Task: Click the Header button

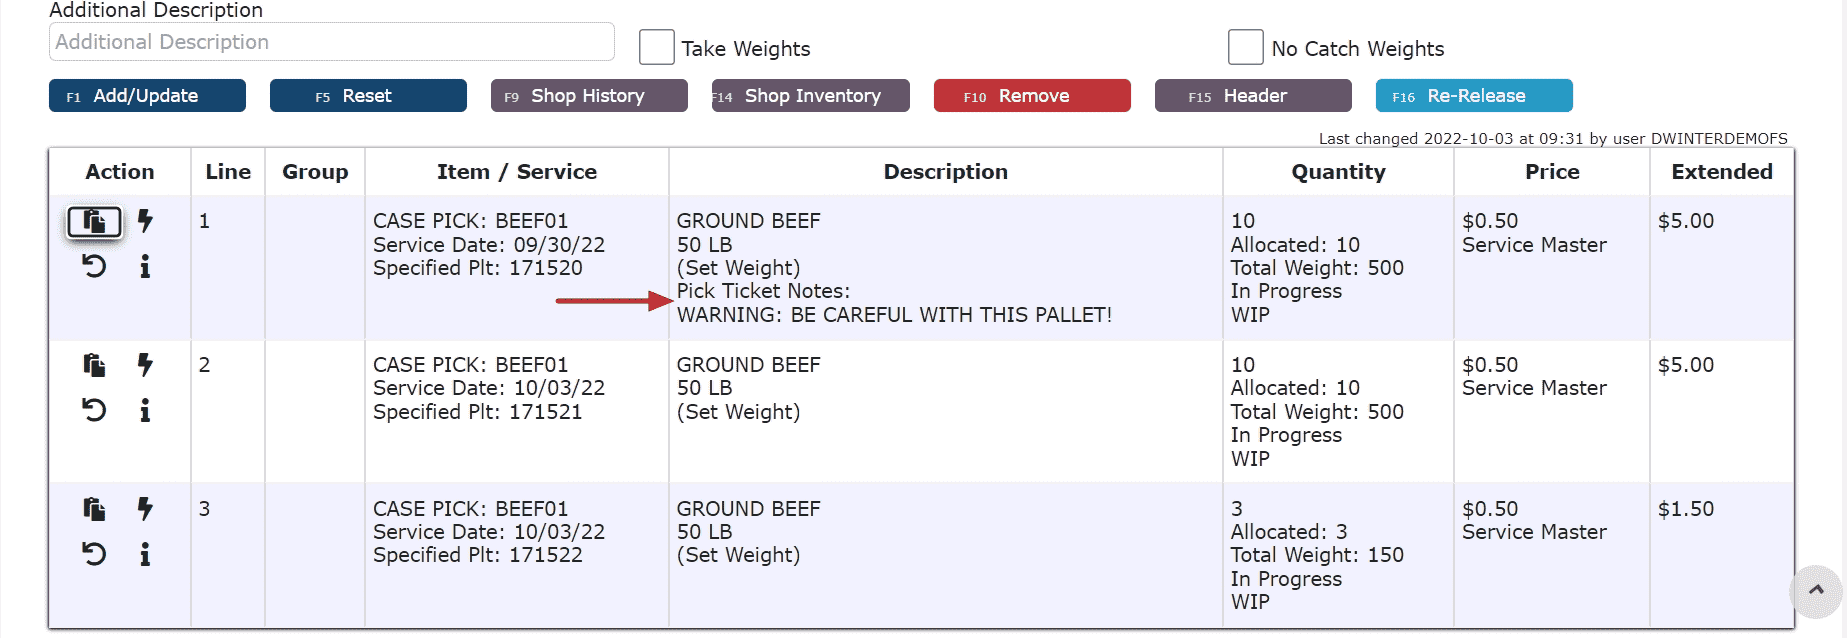Action: pyautogui.click(x=1253, y=96)
